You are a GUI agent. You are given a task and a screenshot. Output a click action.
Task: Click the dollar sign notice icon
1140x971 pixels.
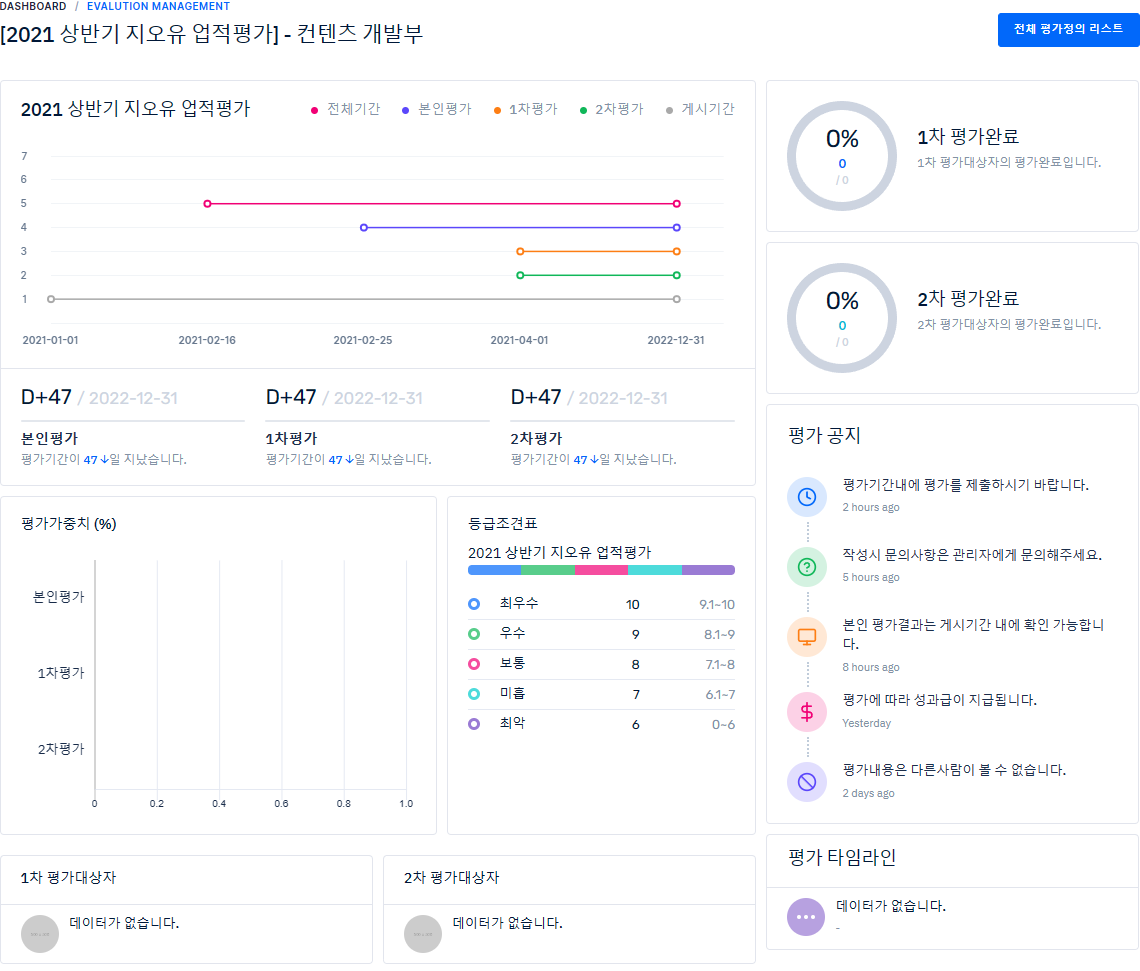coord(807,712)
